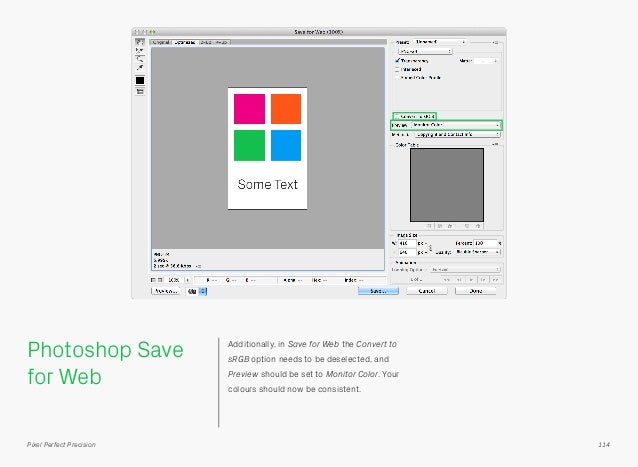
Task: Toggle the constrain proportions link icon
Action: pos(430,248)
